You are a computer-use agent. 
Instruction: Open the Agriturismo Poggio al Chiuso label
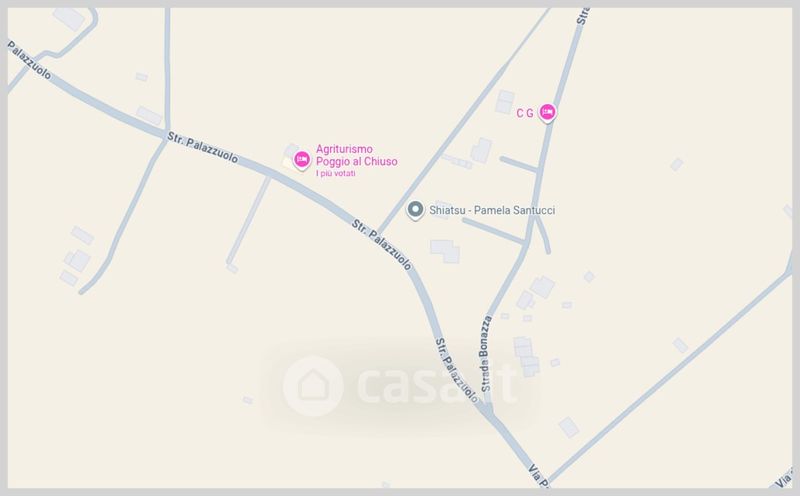[x=357, y=155]
